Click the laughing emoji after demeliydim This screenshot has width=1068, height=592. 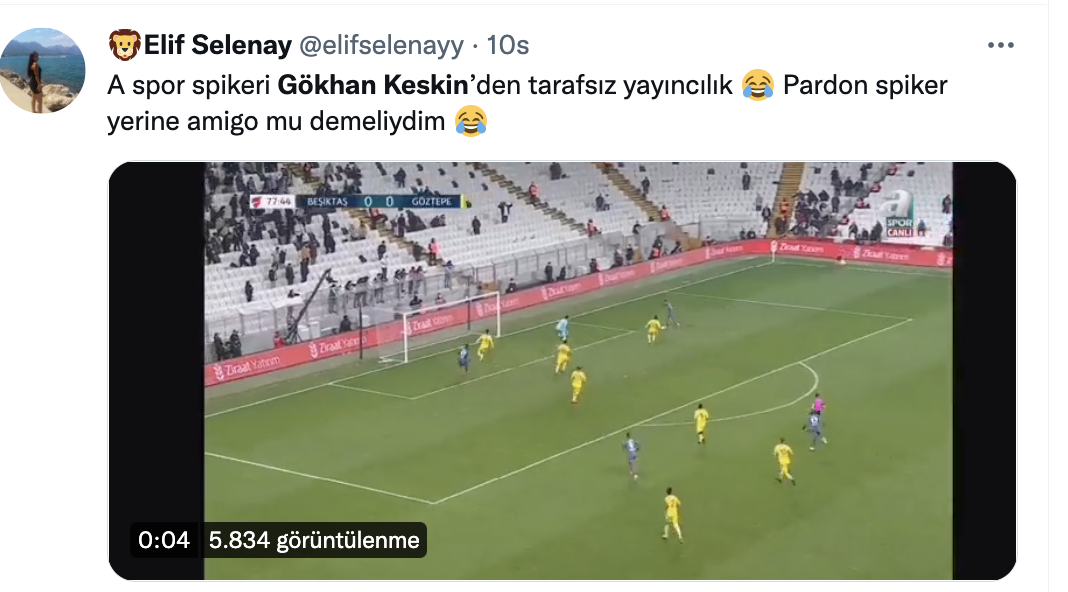[471, 121]
